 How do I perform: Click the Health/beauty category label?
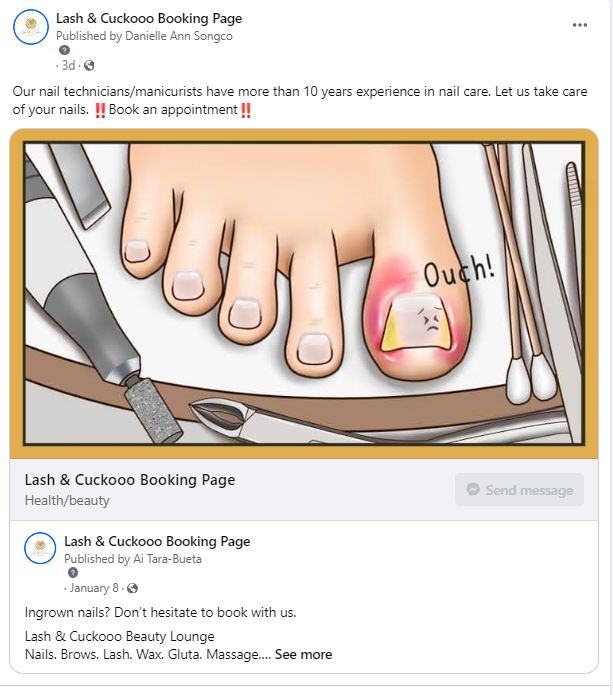tap(67, 500)
